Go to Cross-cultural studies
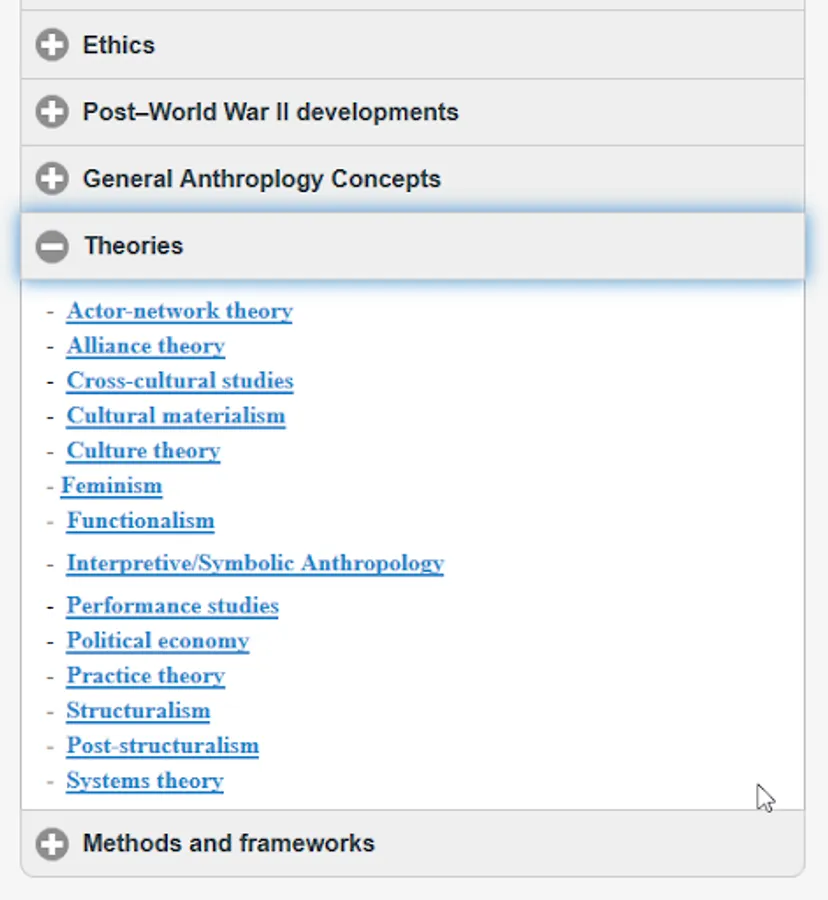This screenshot has width=828, height=900. click(180, 381)
